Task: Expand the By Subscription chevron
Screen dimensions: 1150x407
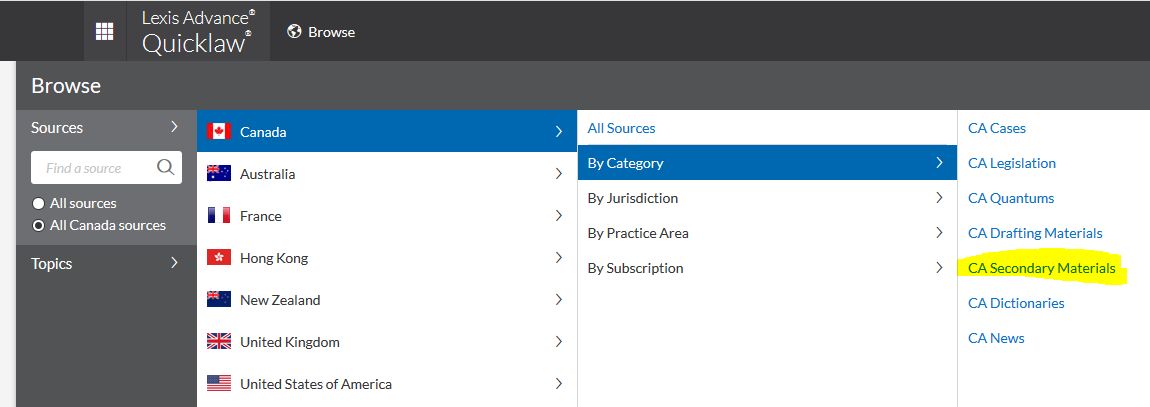Action: (x=940, y=268)
